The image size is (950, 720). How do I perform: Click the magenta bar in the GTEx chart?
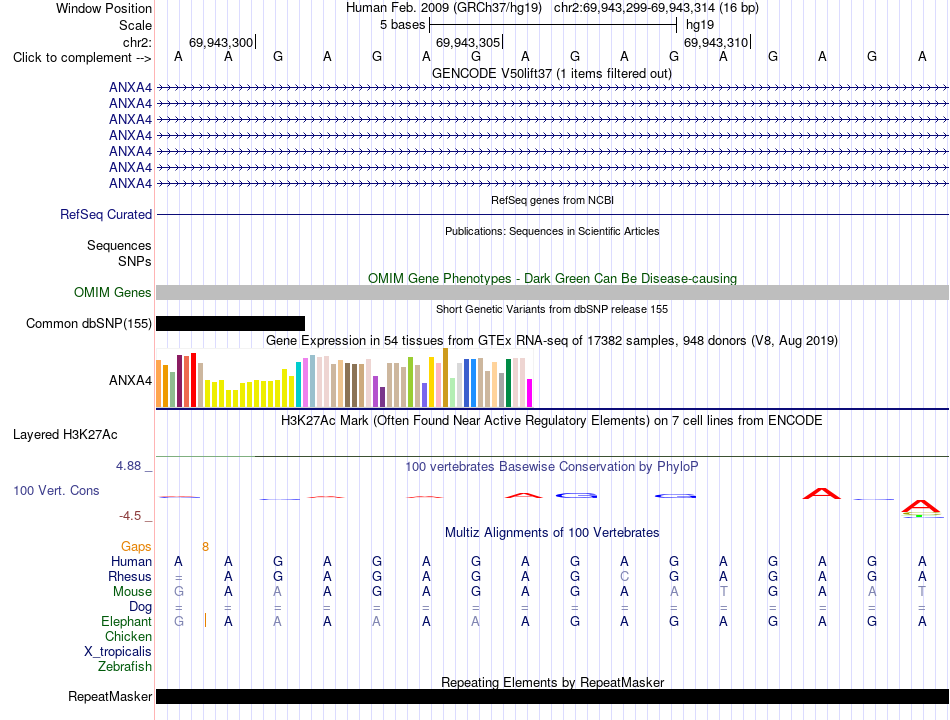(x=530, y=393)
